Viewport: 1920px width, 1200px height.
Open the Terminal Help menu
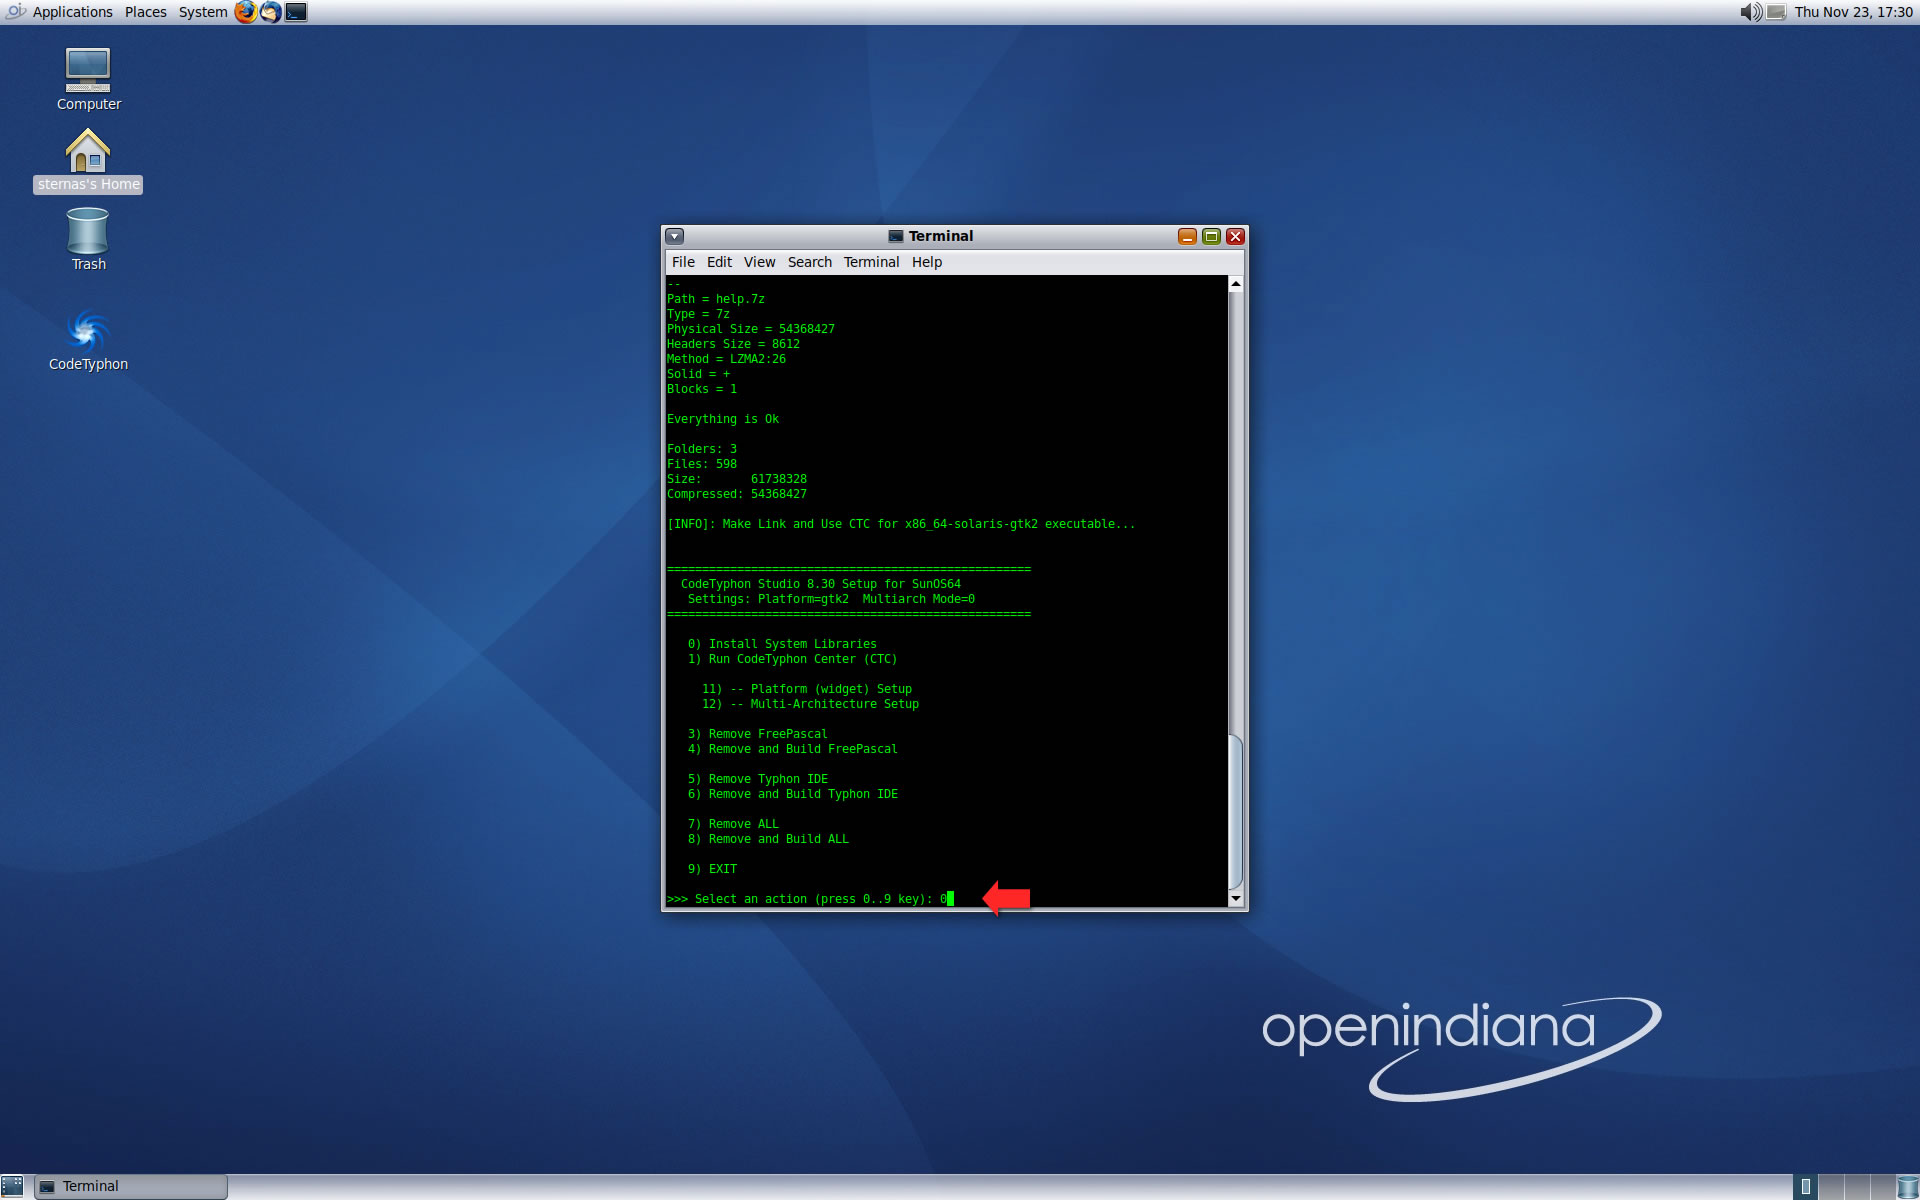(x=926, y=262)
